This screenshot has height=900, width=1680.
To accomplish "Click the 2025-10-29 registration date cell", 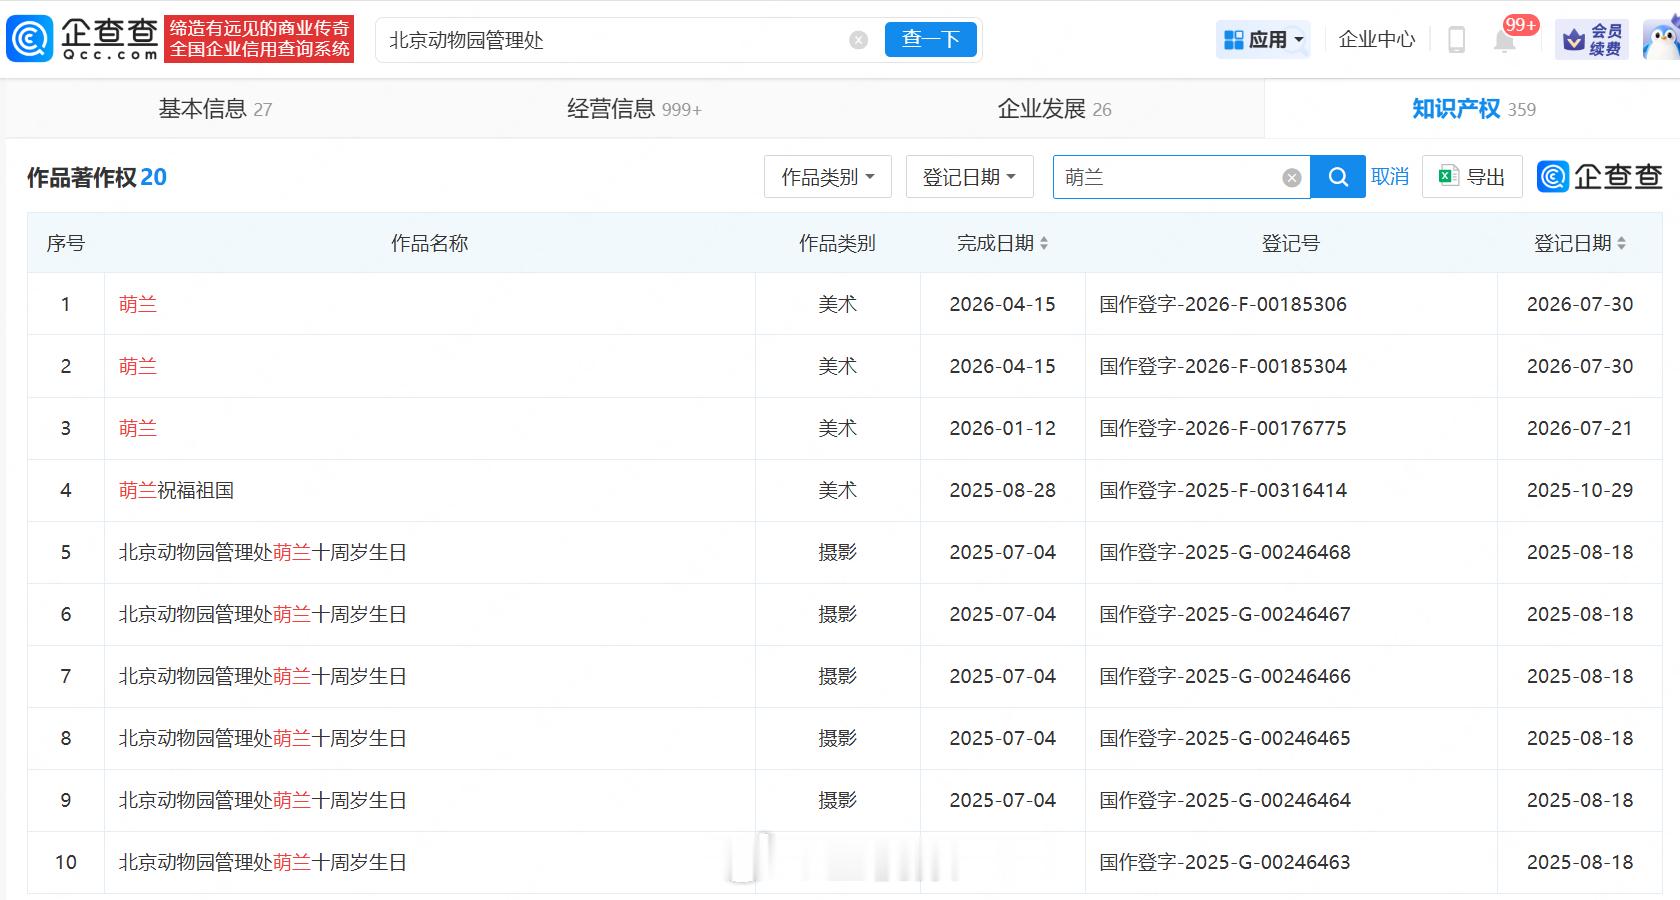I will 1580,490.
